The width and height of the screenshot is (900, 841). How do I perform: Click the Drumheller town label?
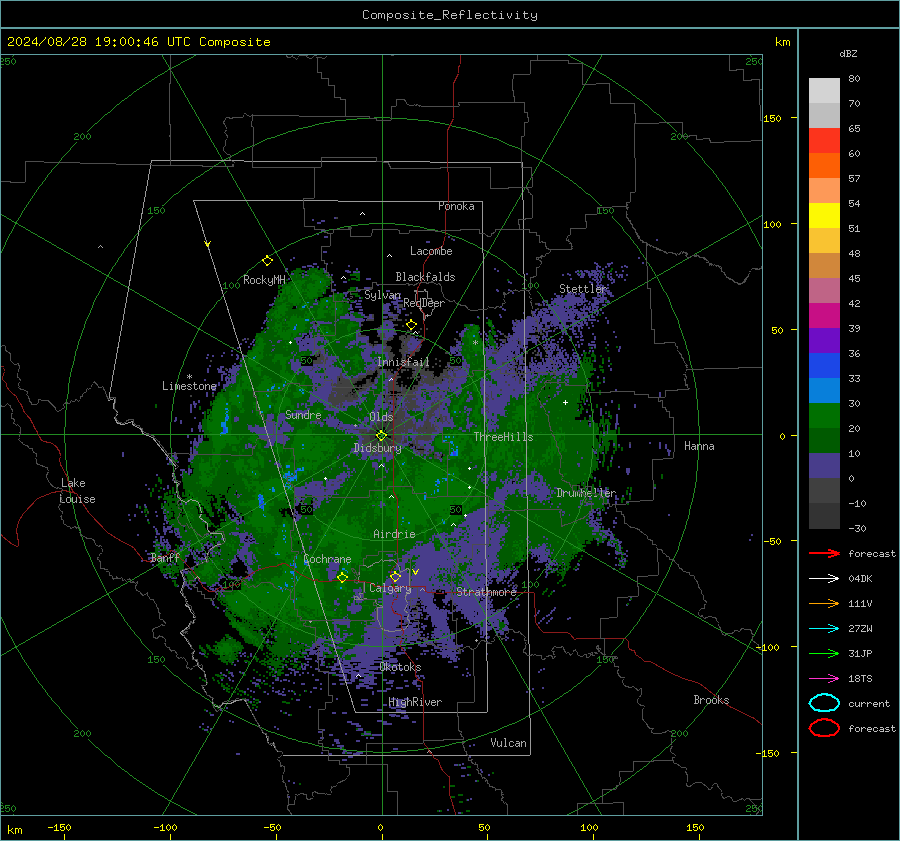point(586,493)
